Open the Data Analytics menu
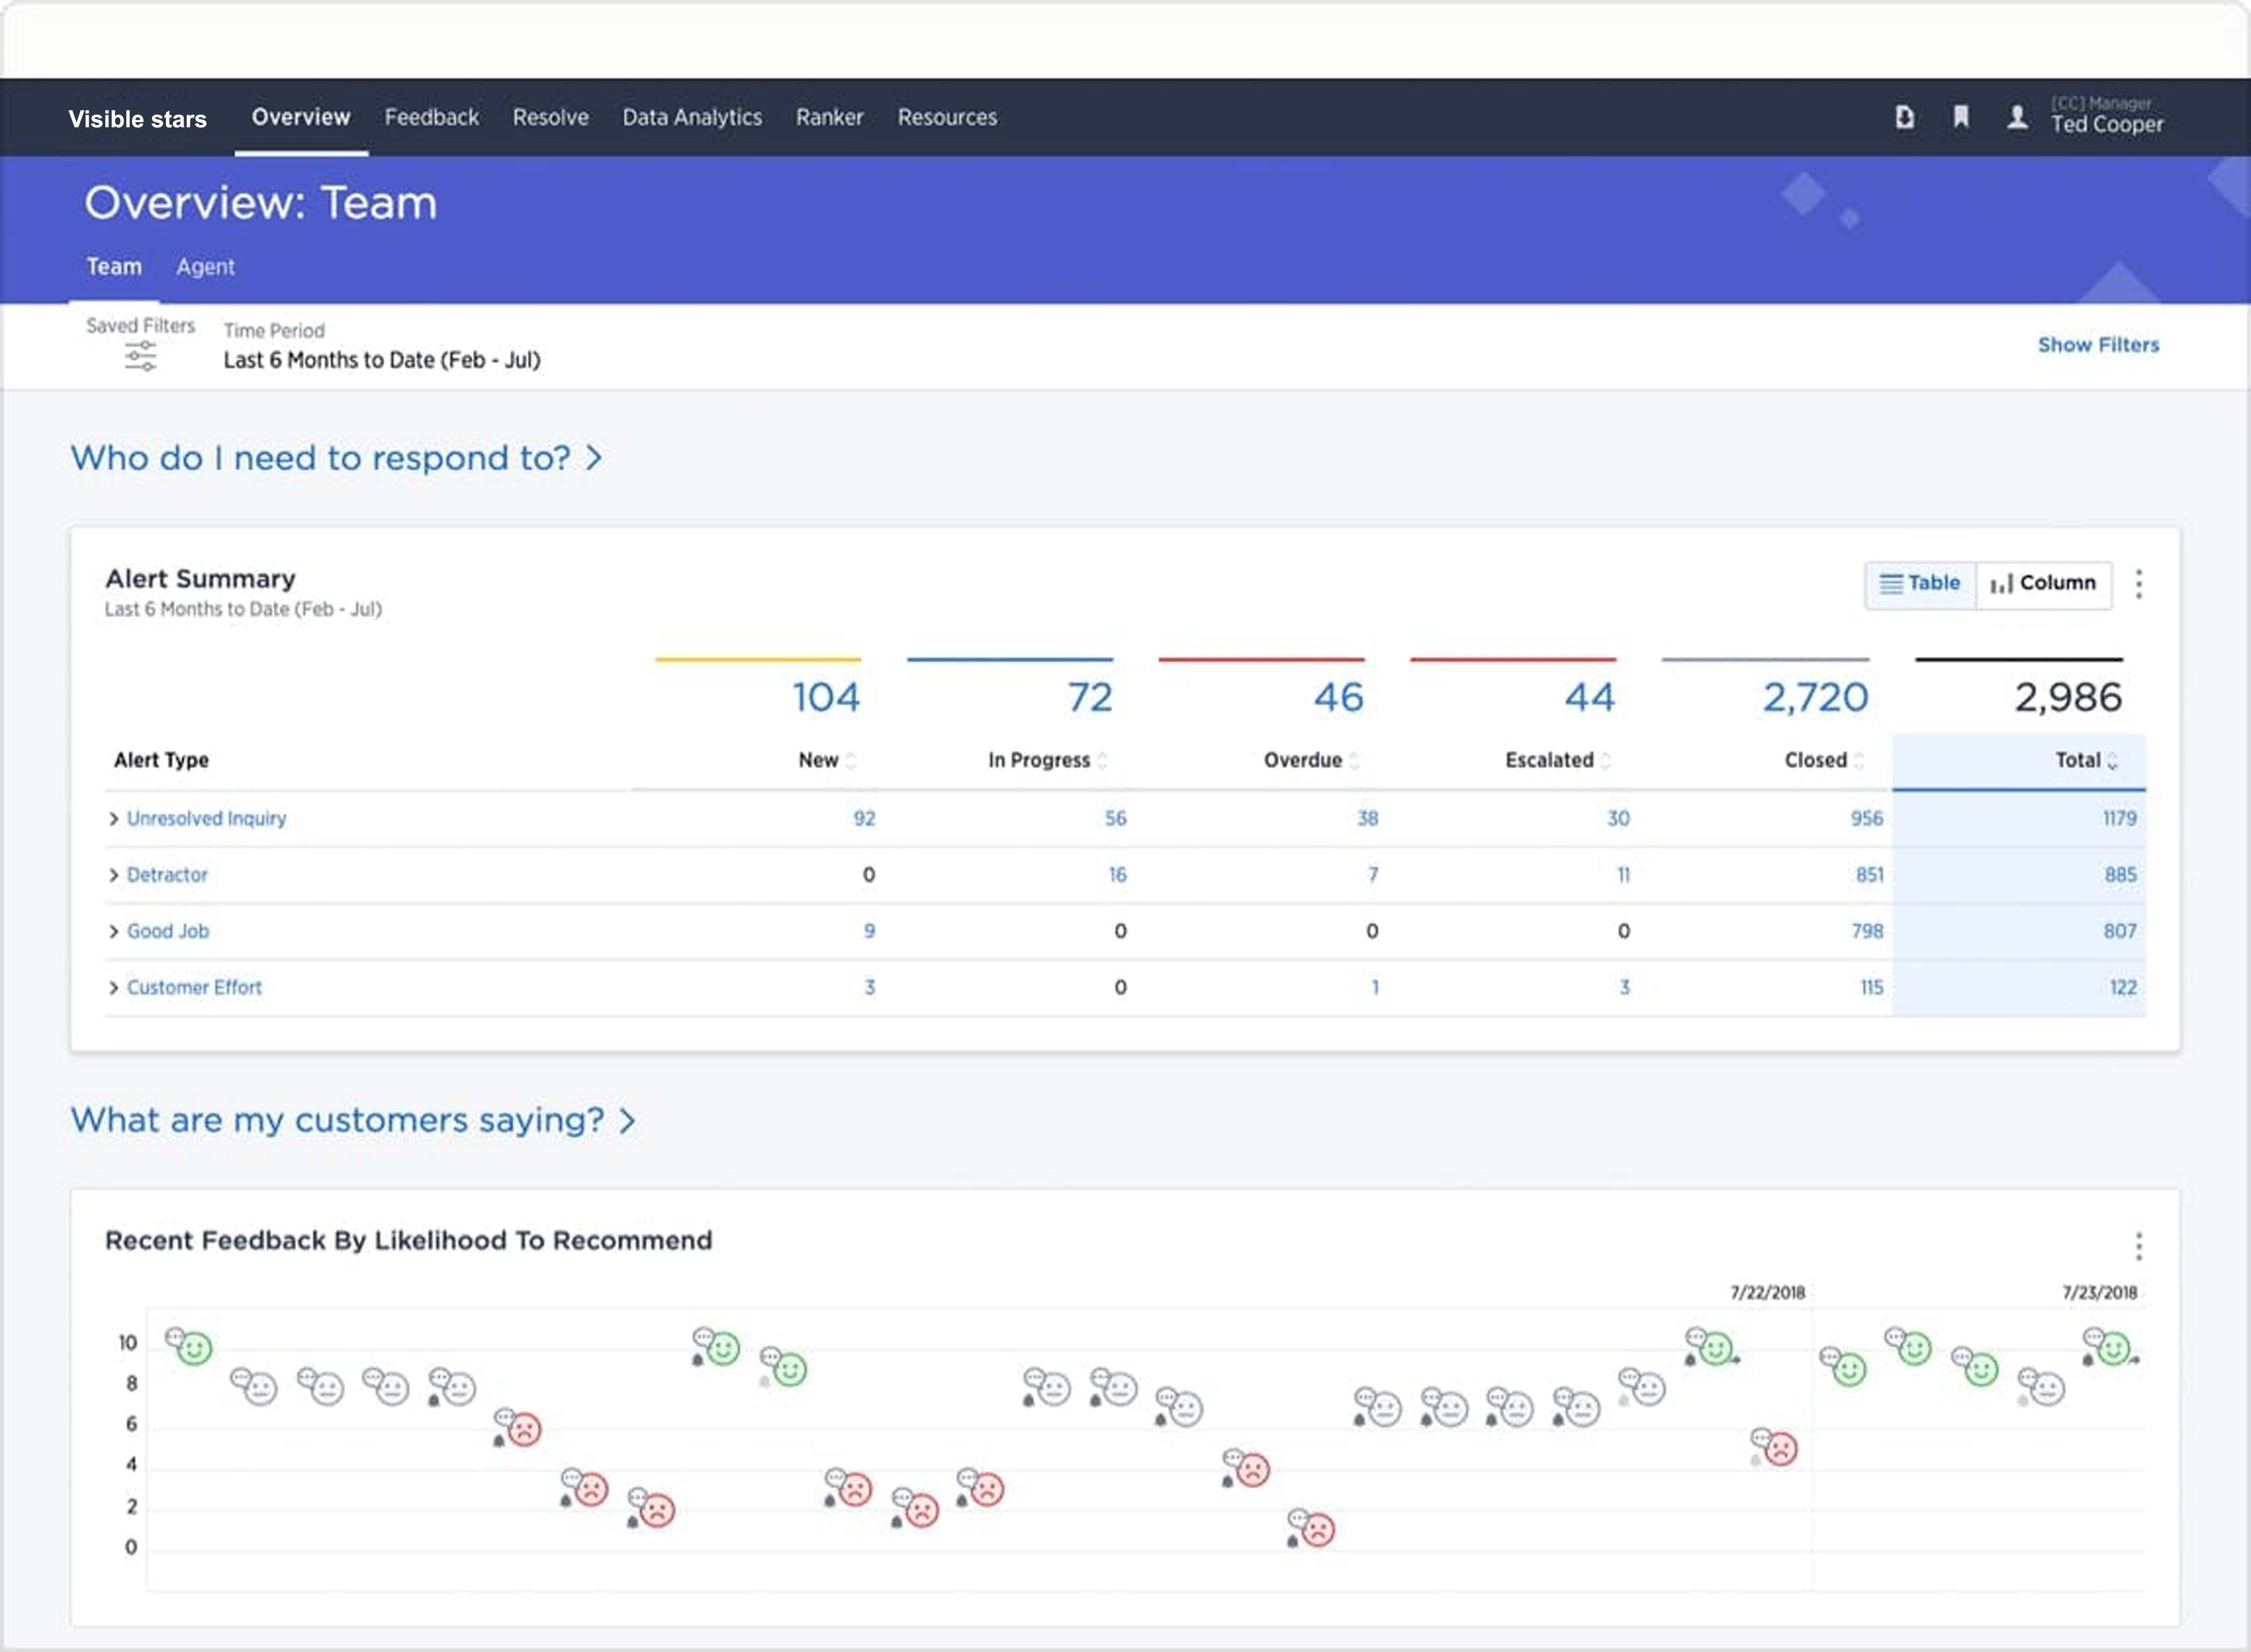The height and width of the screenshot is (1652, 2251). pos(691,117)
